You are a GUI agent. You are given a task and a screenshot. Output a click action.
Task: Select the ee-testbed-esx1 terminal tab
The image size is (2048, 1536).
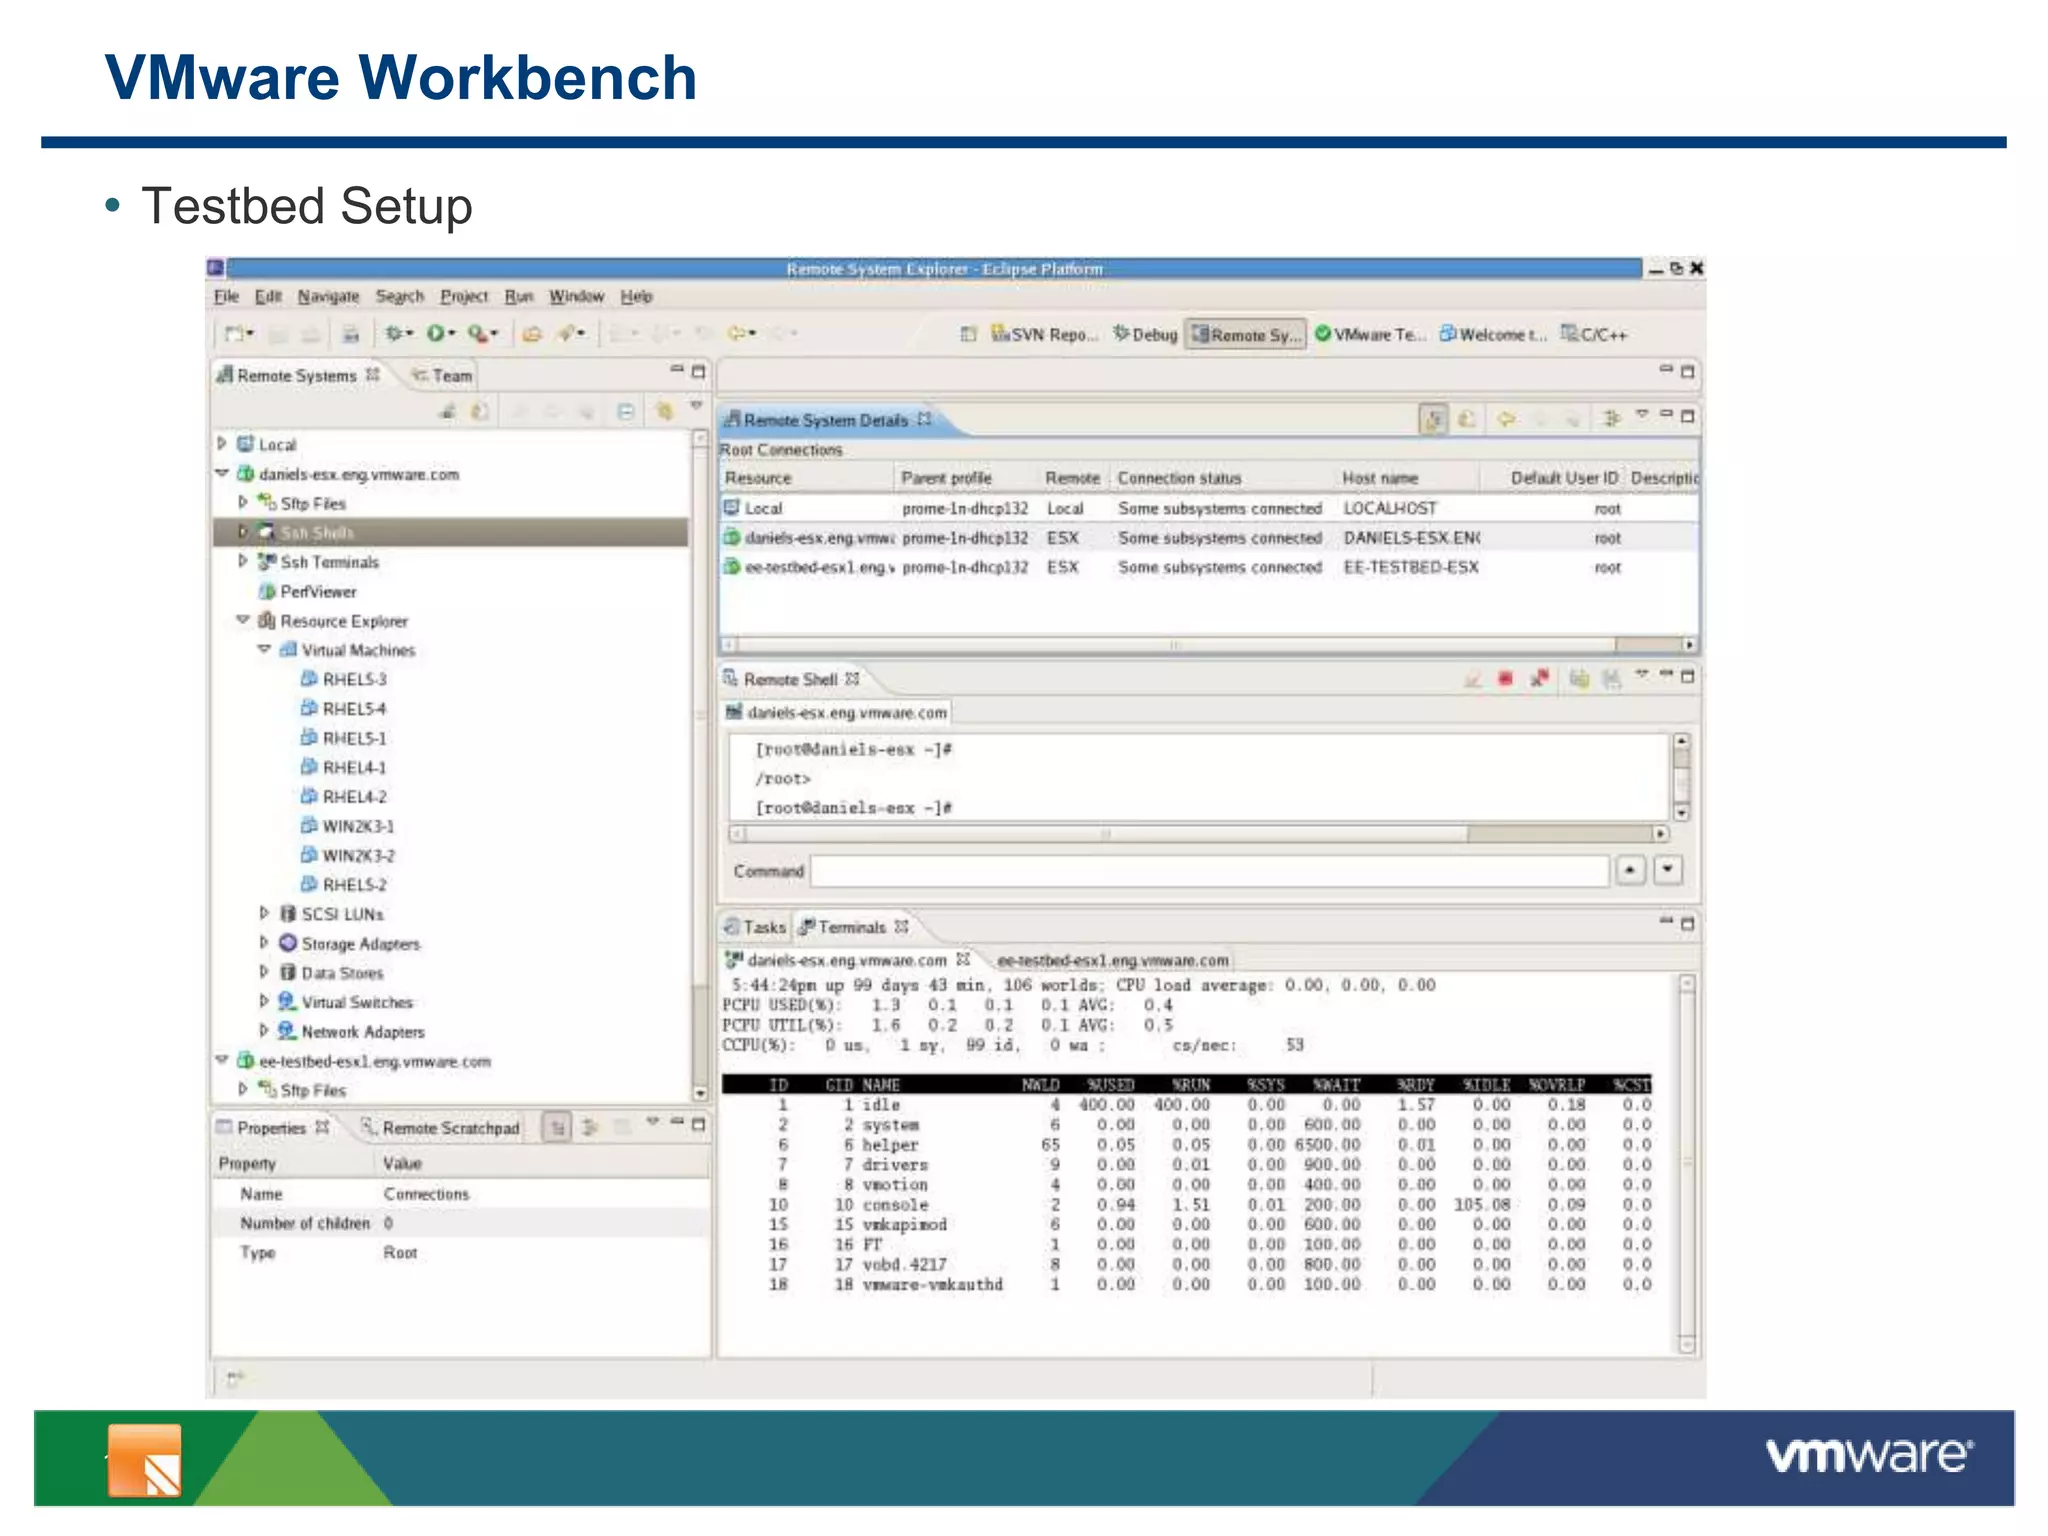point(1112,960)
